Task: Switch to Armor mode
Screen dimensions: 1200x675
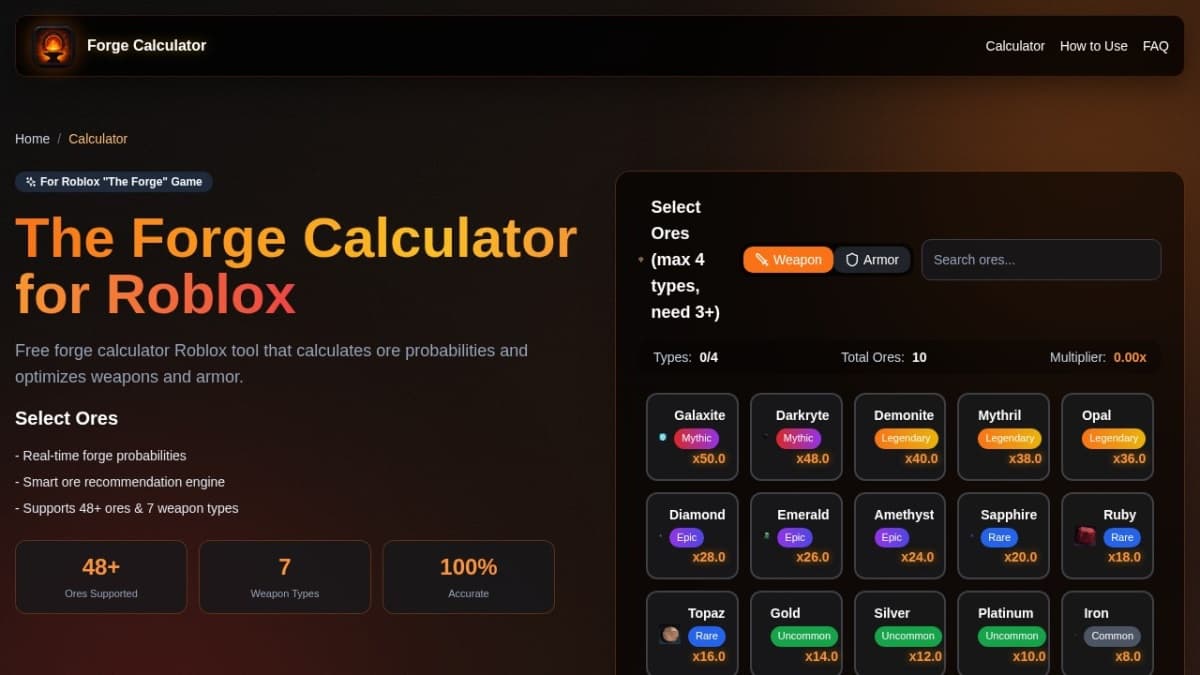Action: point(872,259)
